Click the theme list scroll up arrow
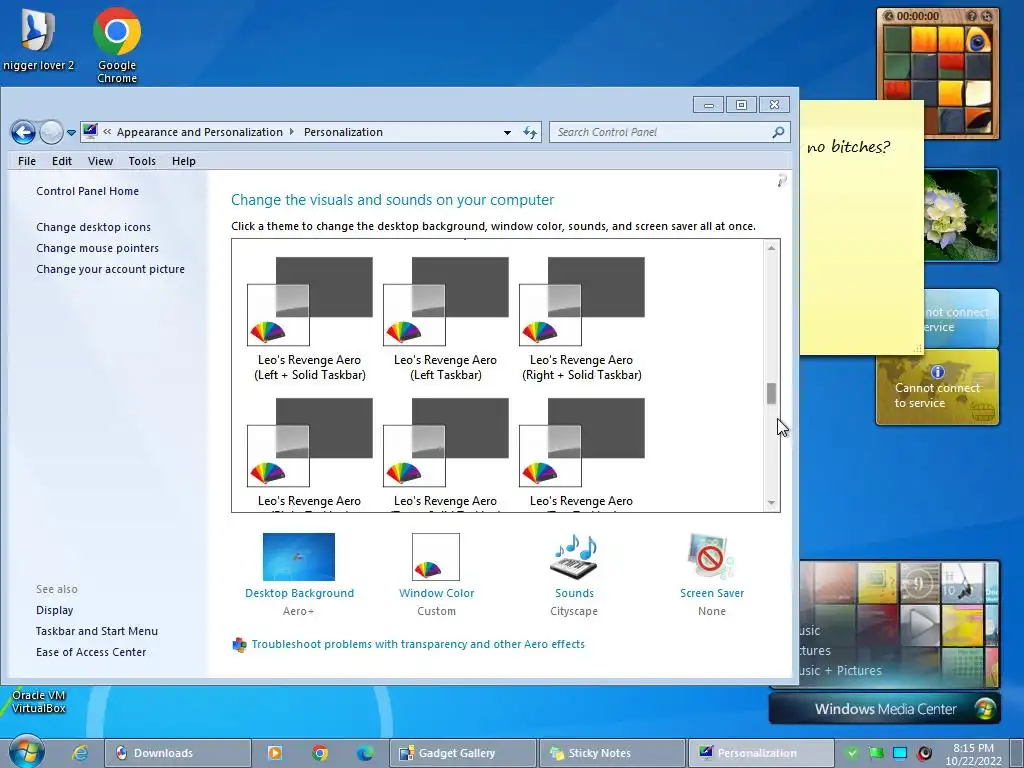This screenshot has width=1024, height=768. [x=771, y=248]
